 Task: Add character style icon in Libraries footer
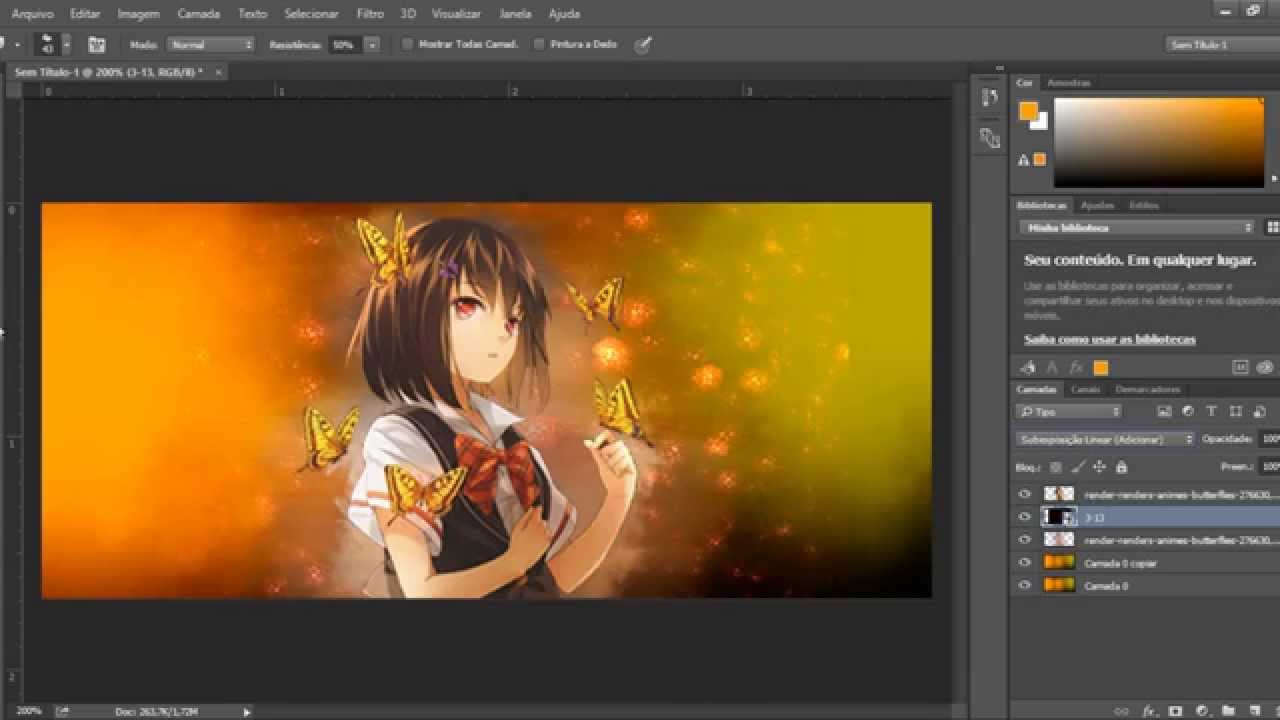[1052, 367]
